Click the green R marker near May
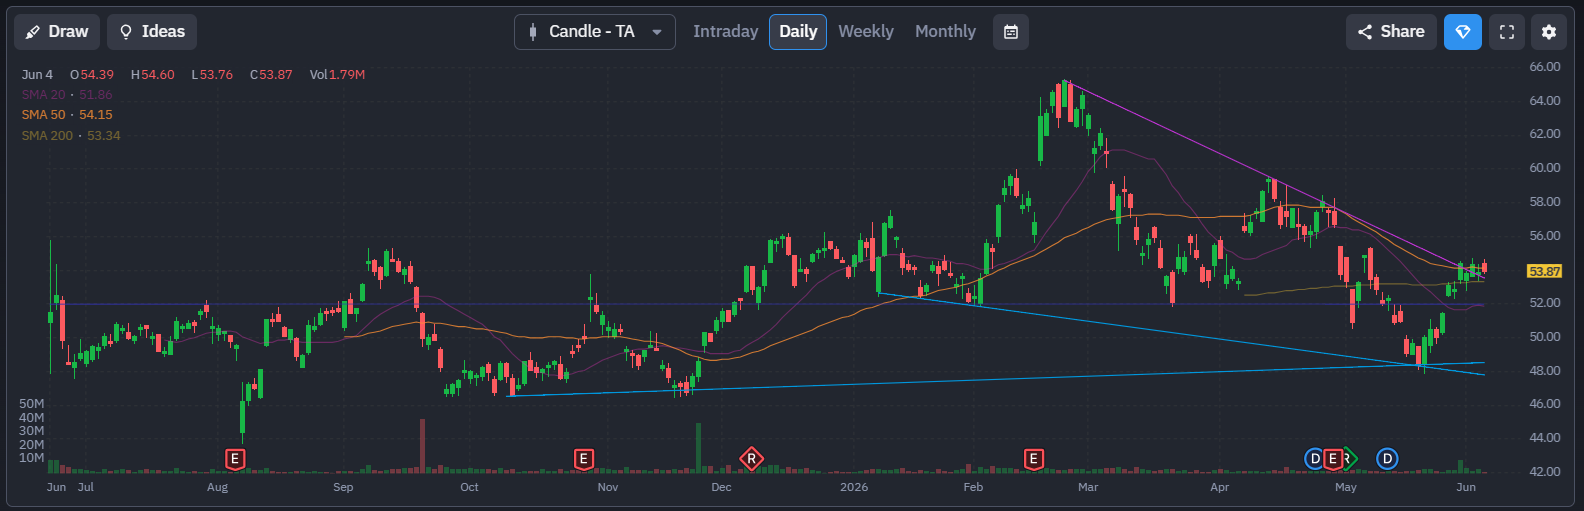1584x511 pixels. point(1349,459)
